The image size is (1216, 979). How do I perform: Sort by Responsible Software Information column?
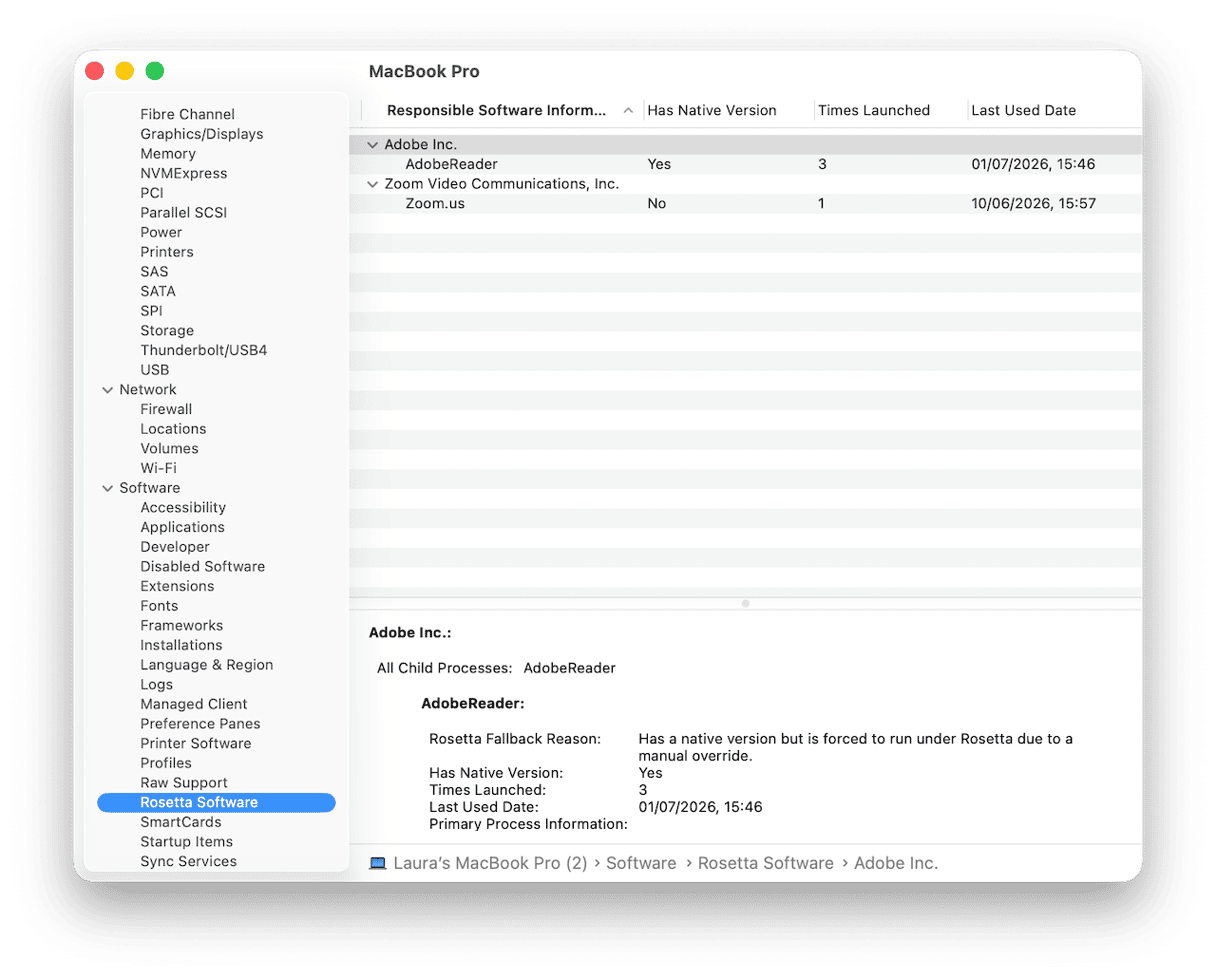[497, 111]
